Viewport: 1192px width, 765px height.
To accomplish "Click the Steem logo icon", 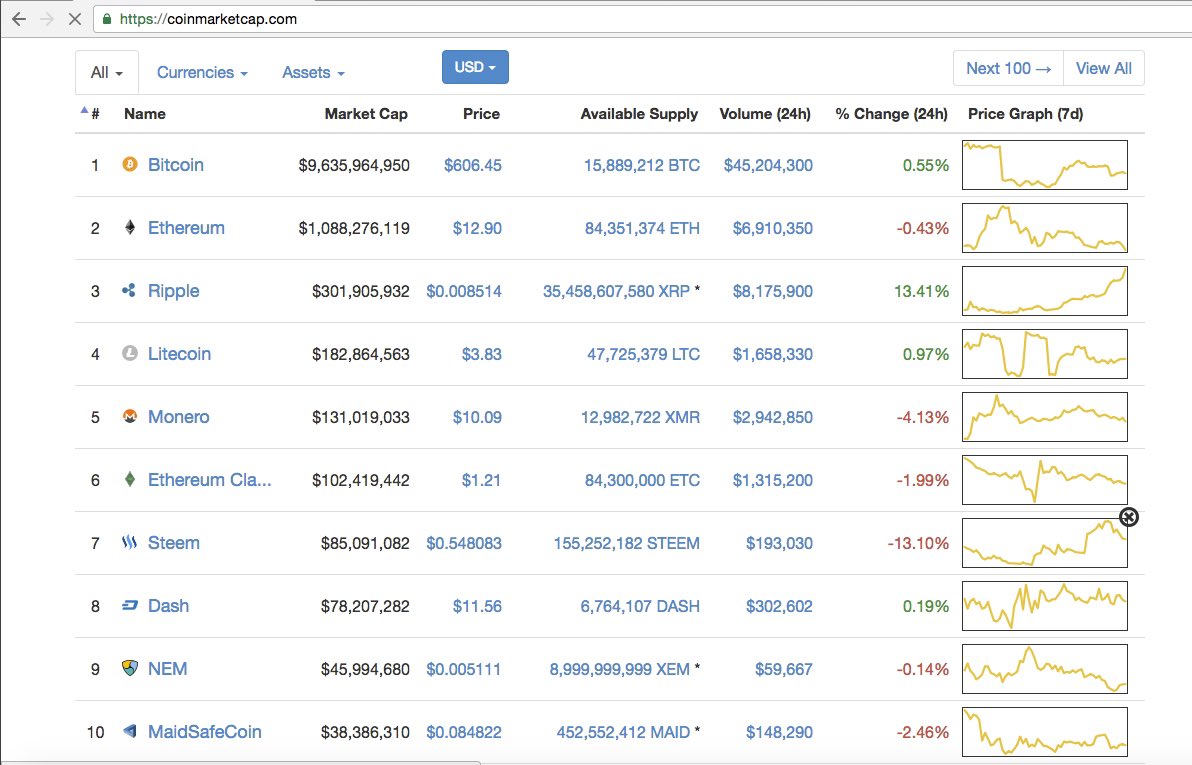I will tap(129, 542).
